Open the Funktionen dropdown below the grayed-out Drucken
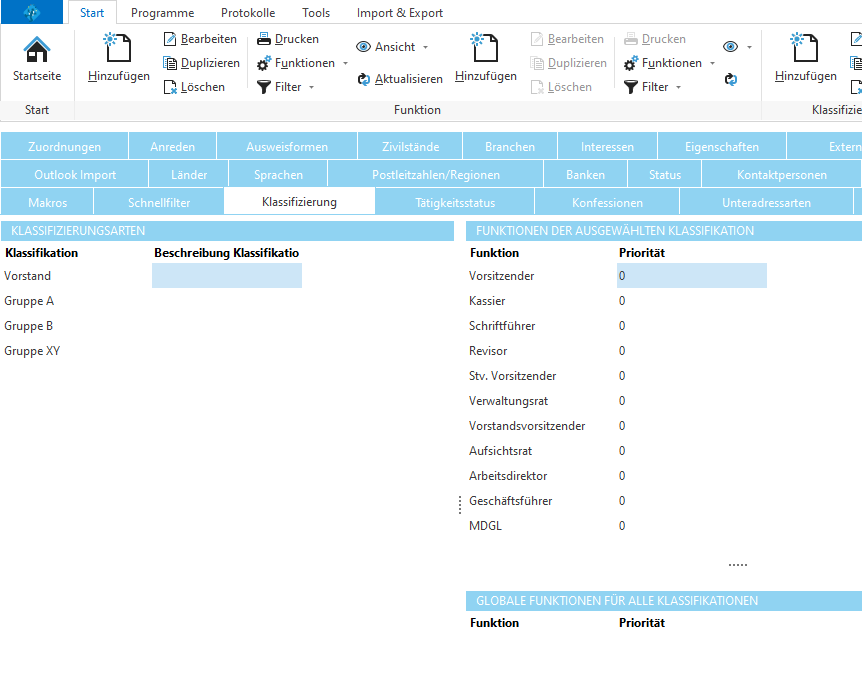The image size is (862, 698). 669,63
